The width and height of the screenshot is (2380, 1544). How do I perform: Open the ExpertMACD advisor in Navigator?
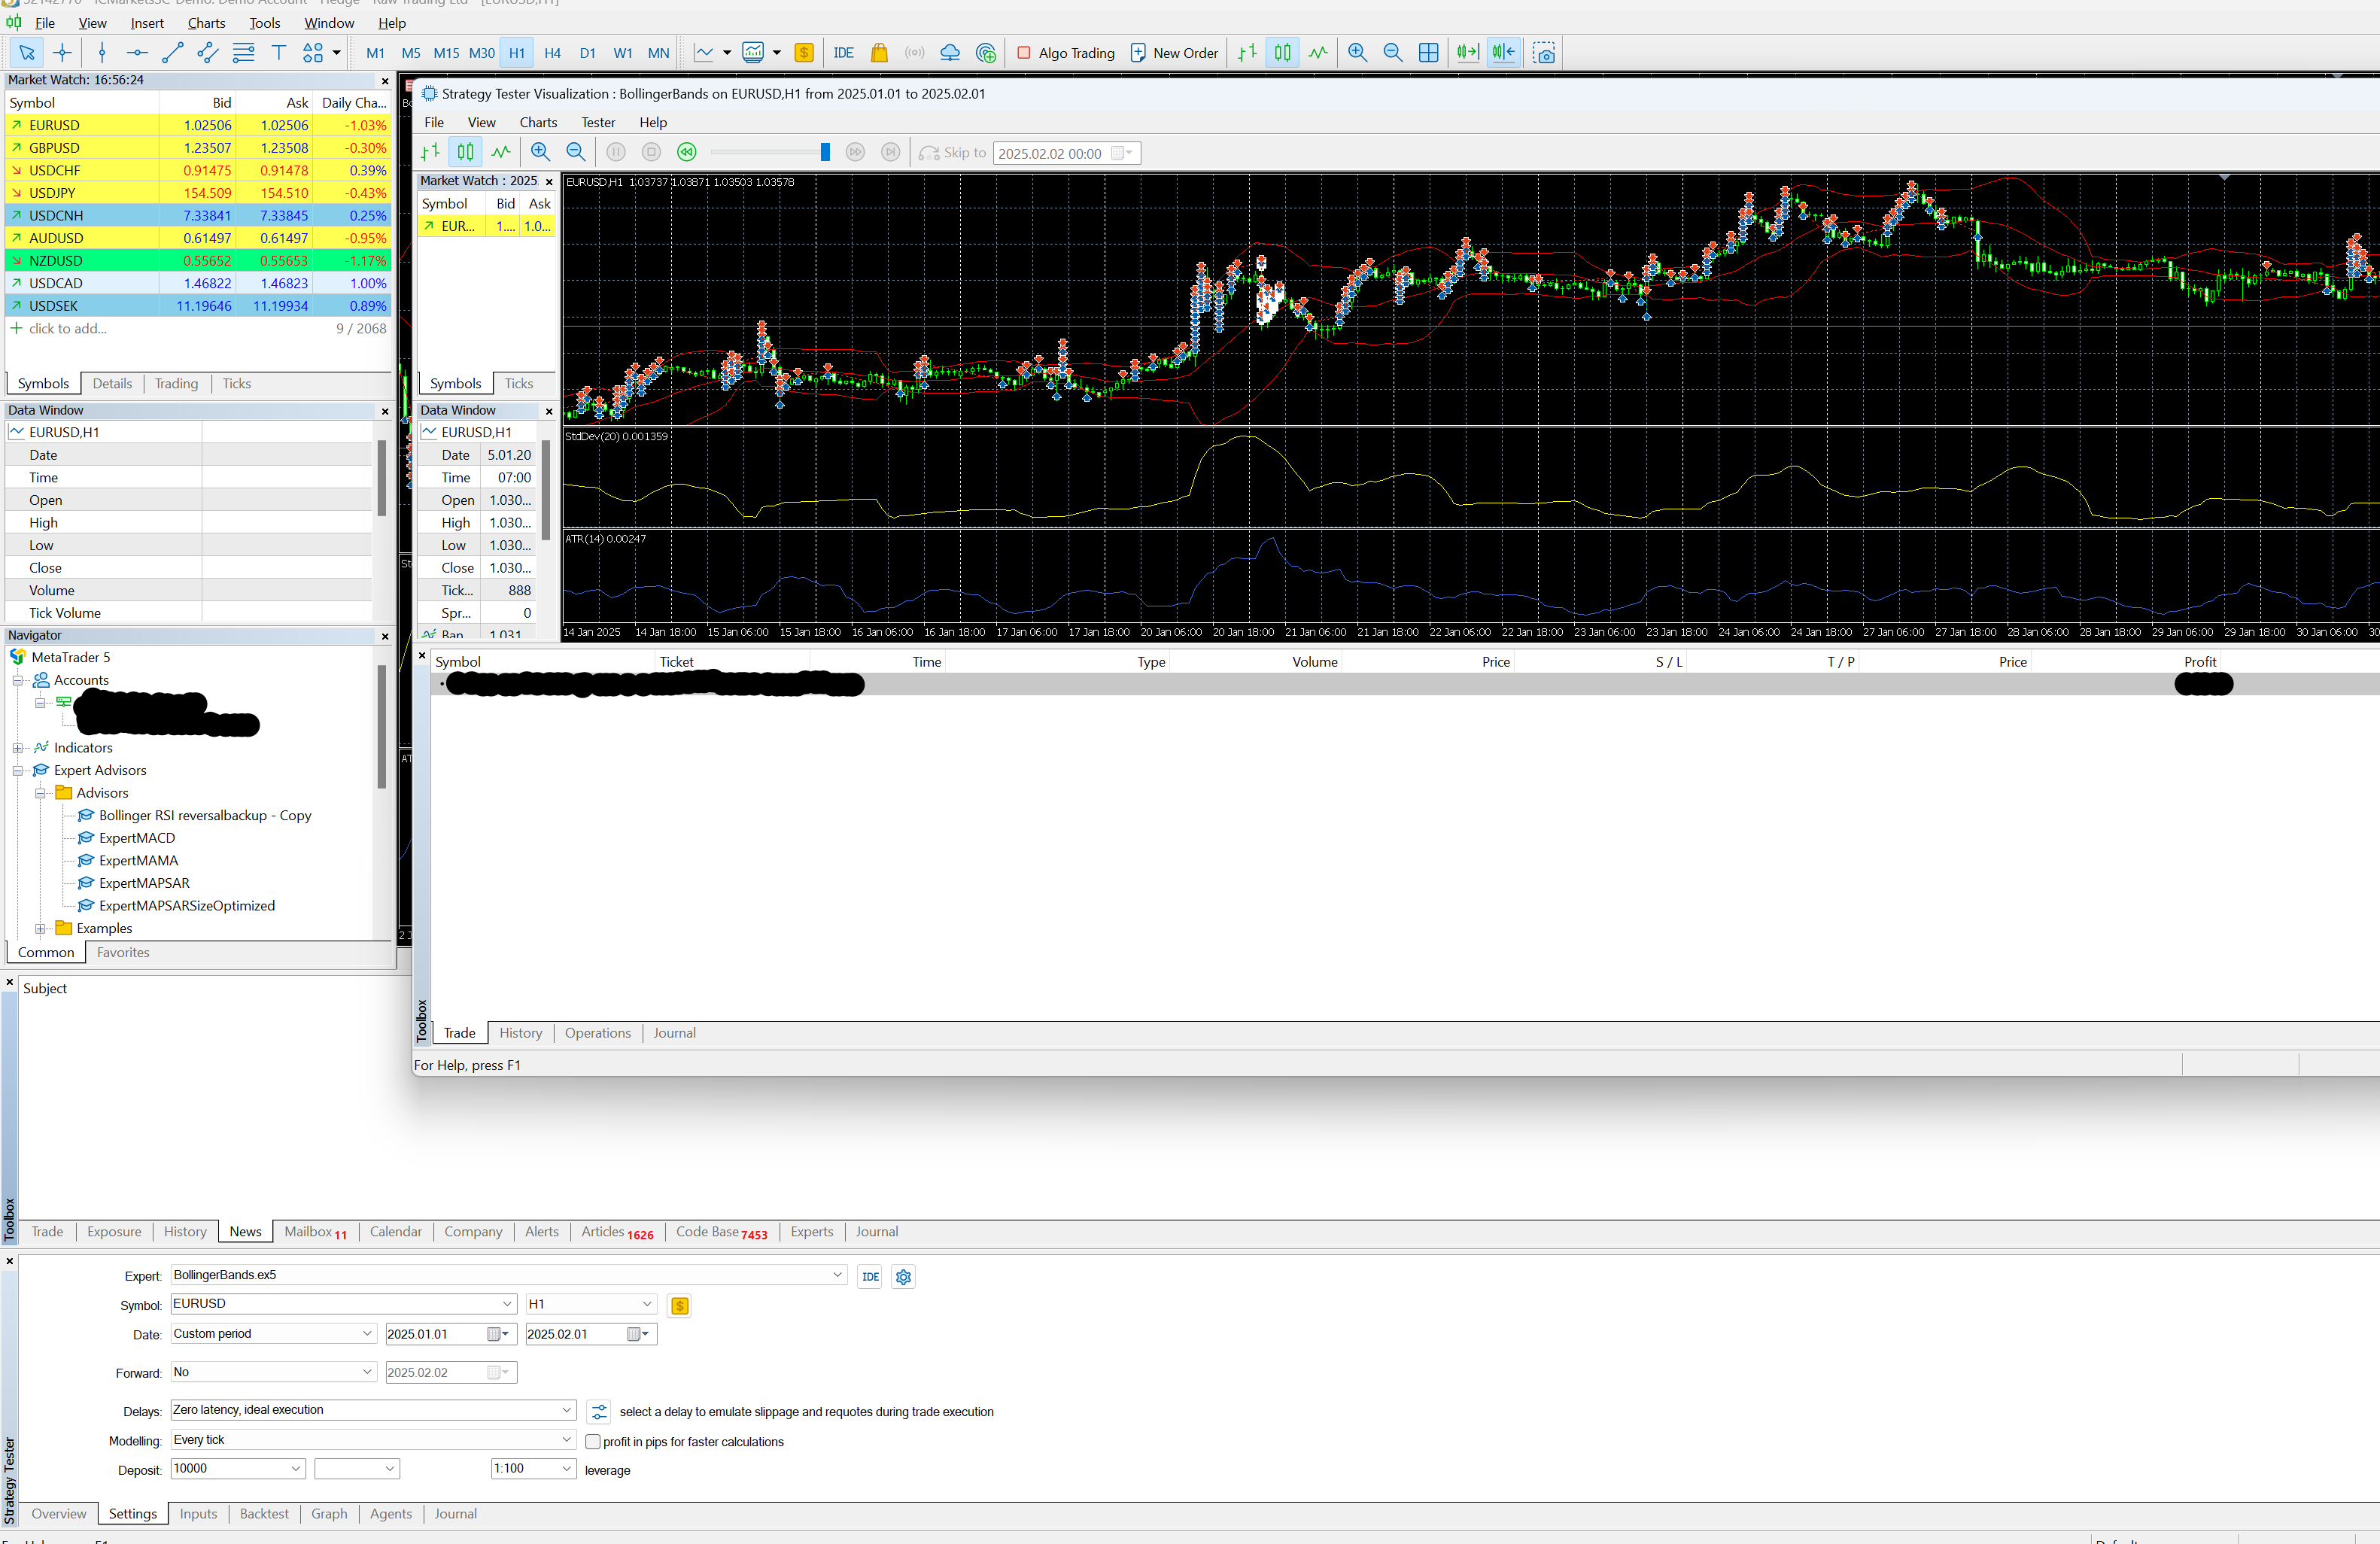click(x=137, y=838)
